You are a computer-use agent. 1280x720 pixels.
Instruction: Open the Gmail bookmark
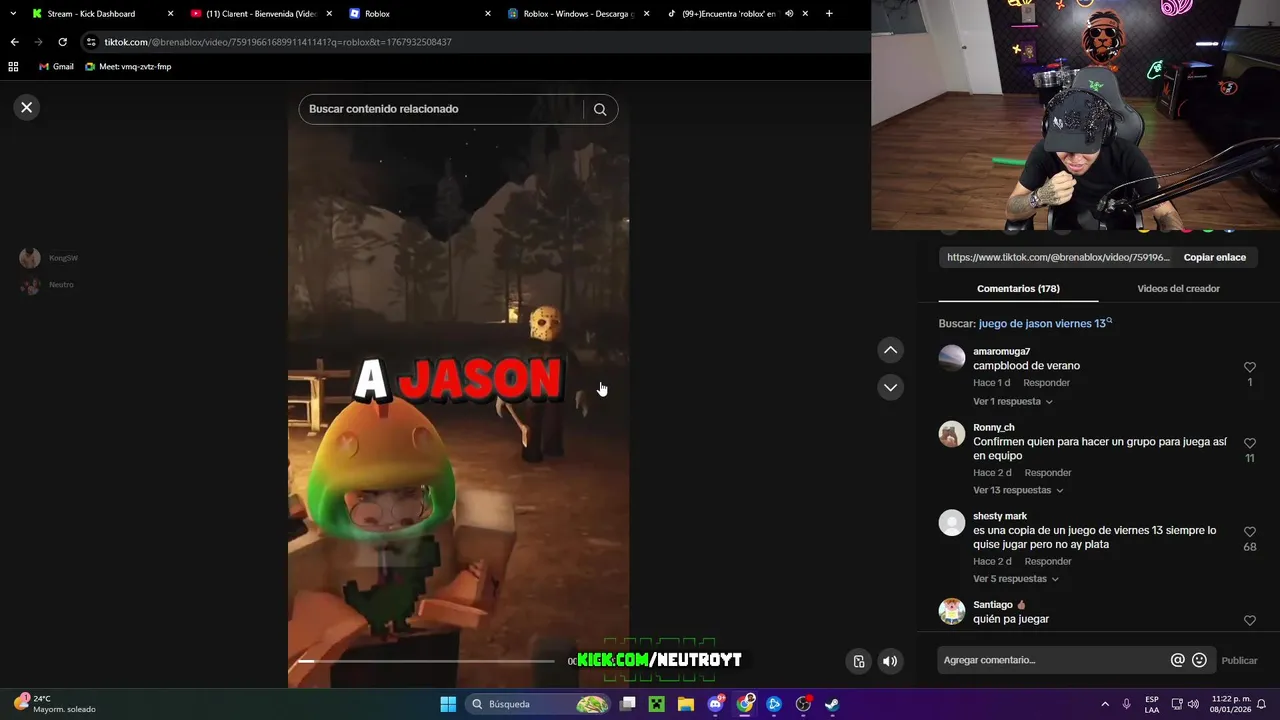(x=56, y=67)
